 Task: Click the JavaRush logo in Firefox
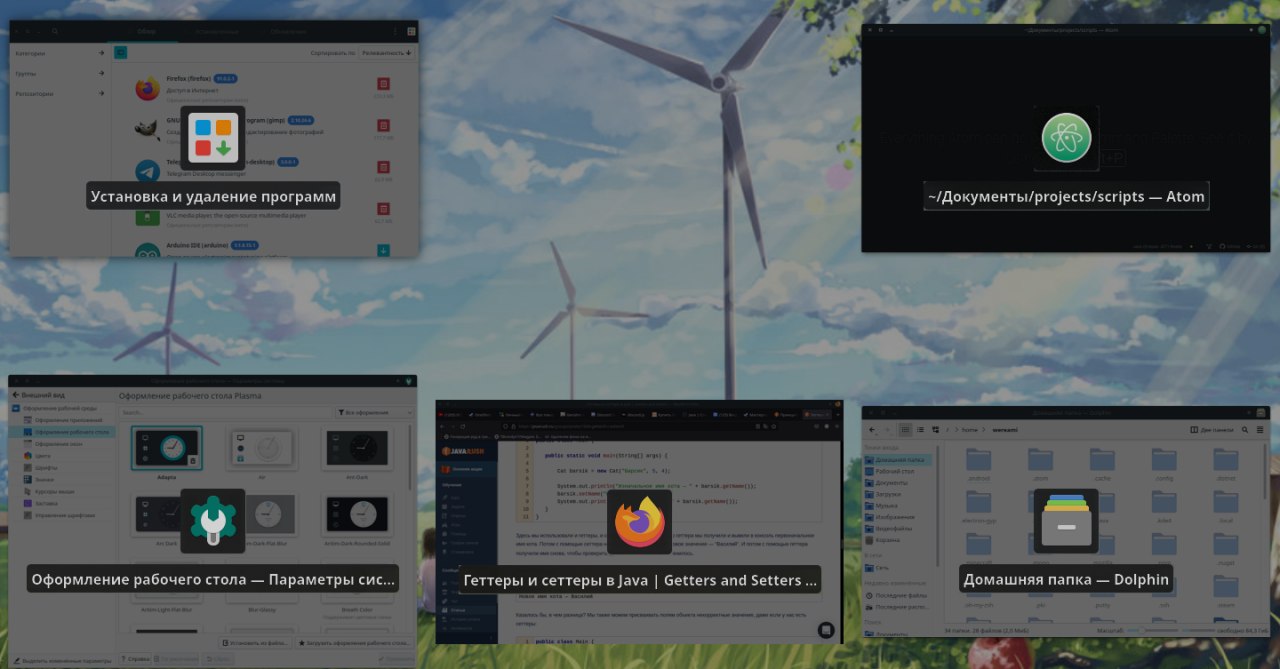pyautogui.click(x=461, y=450)
